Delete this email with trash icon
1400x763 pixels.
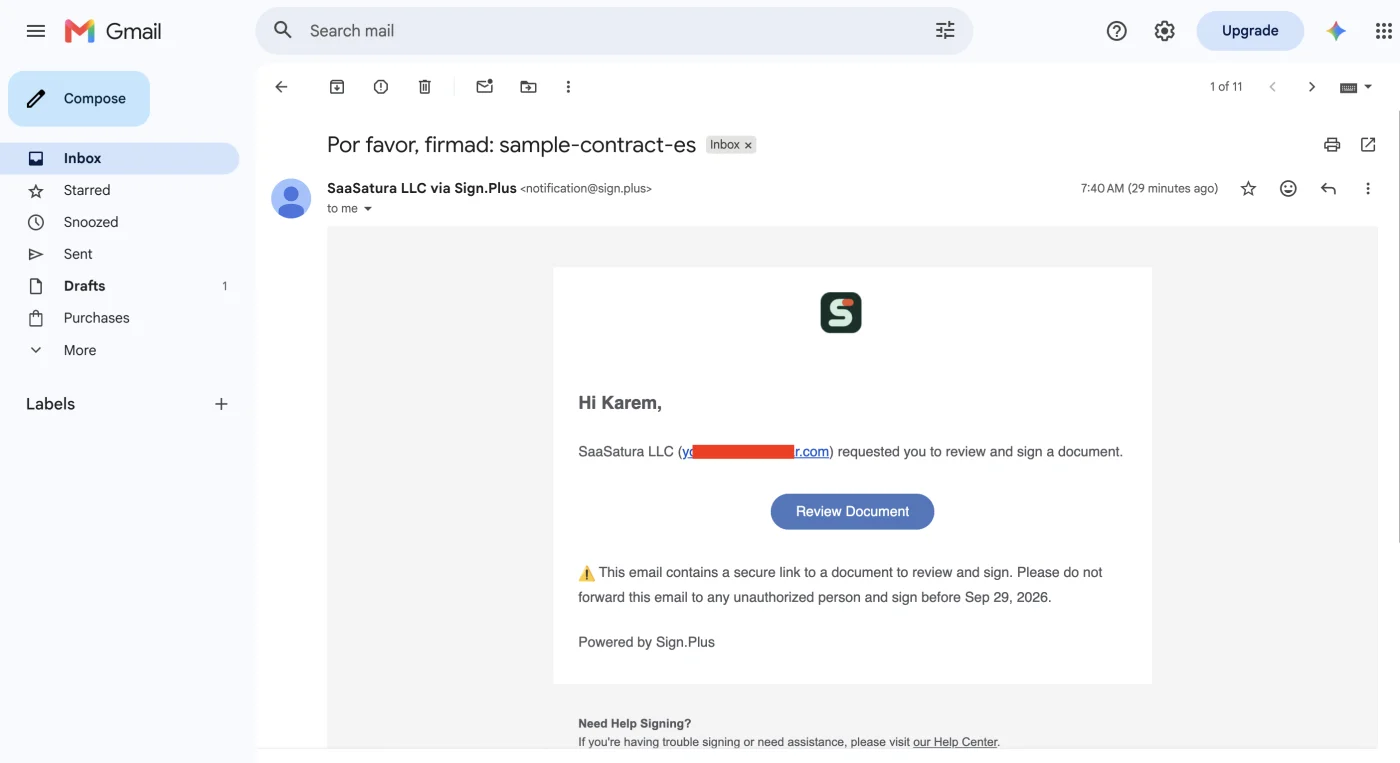[x=425, y=87]
